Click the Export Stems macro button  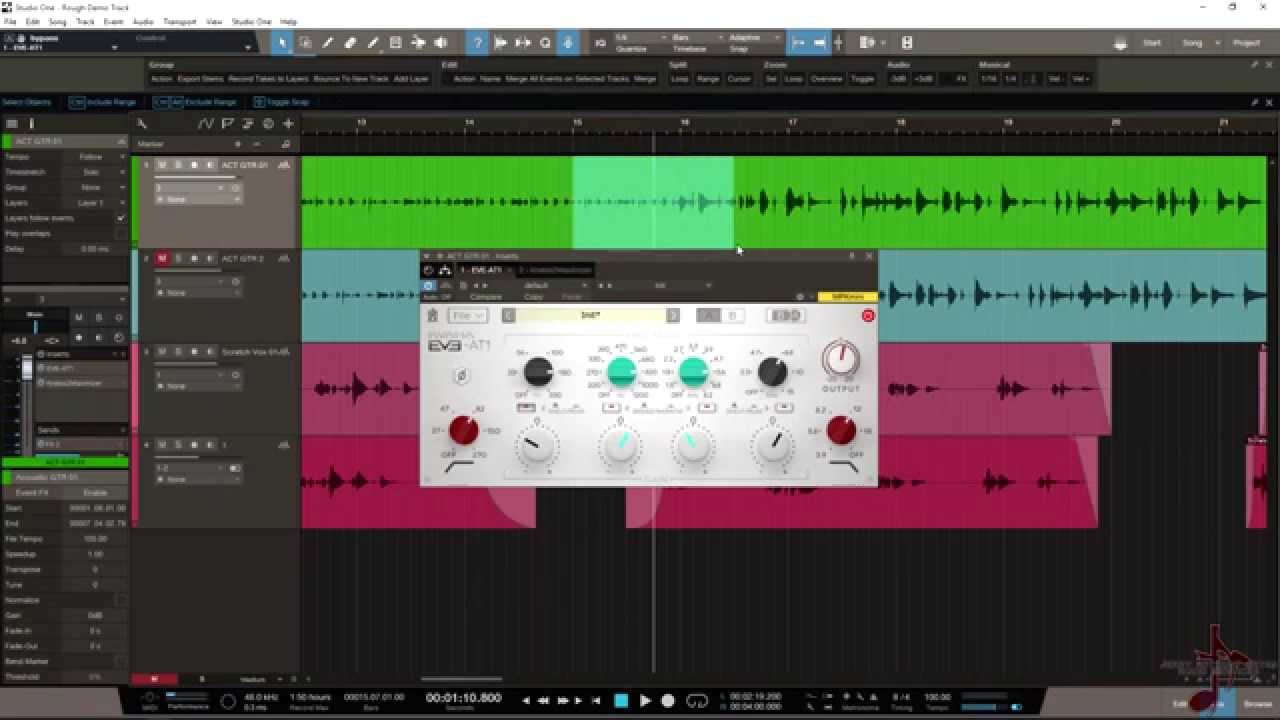click(201, 78)
